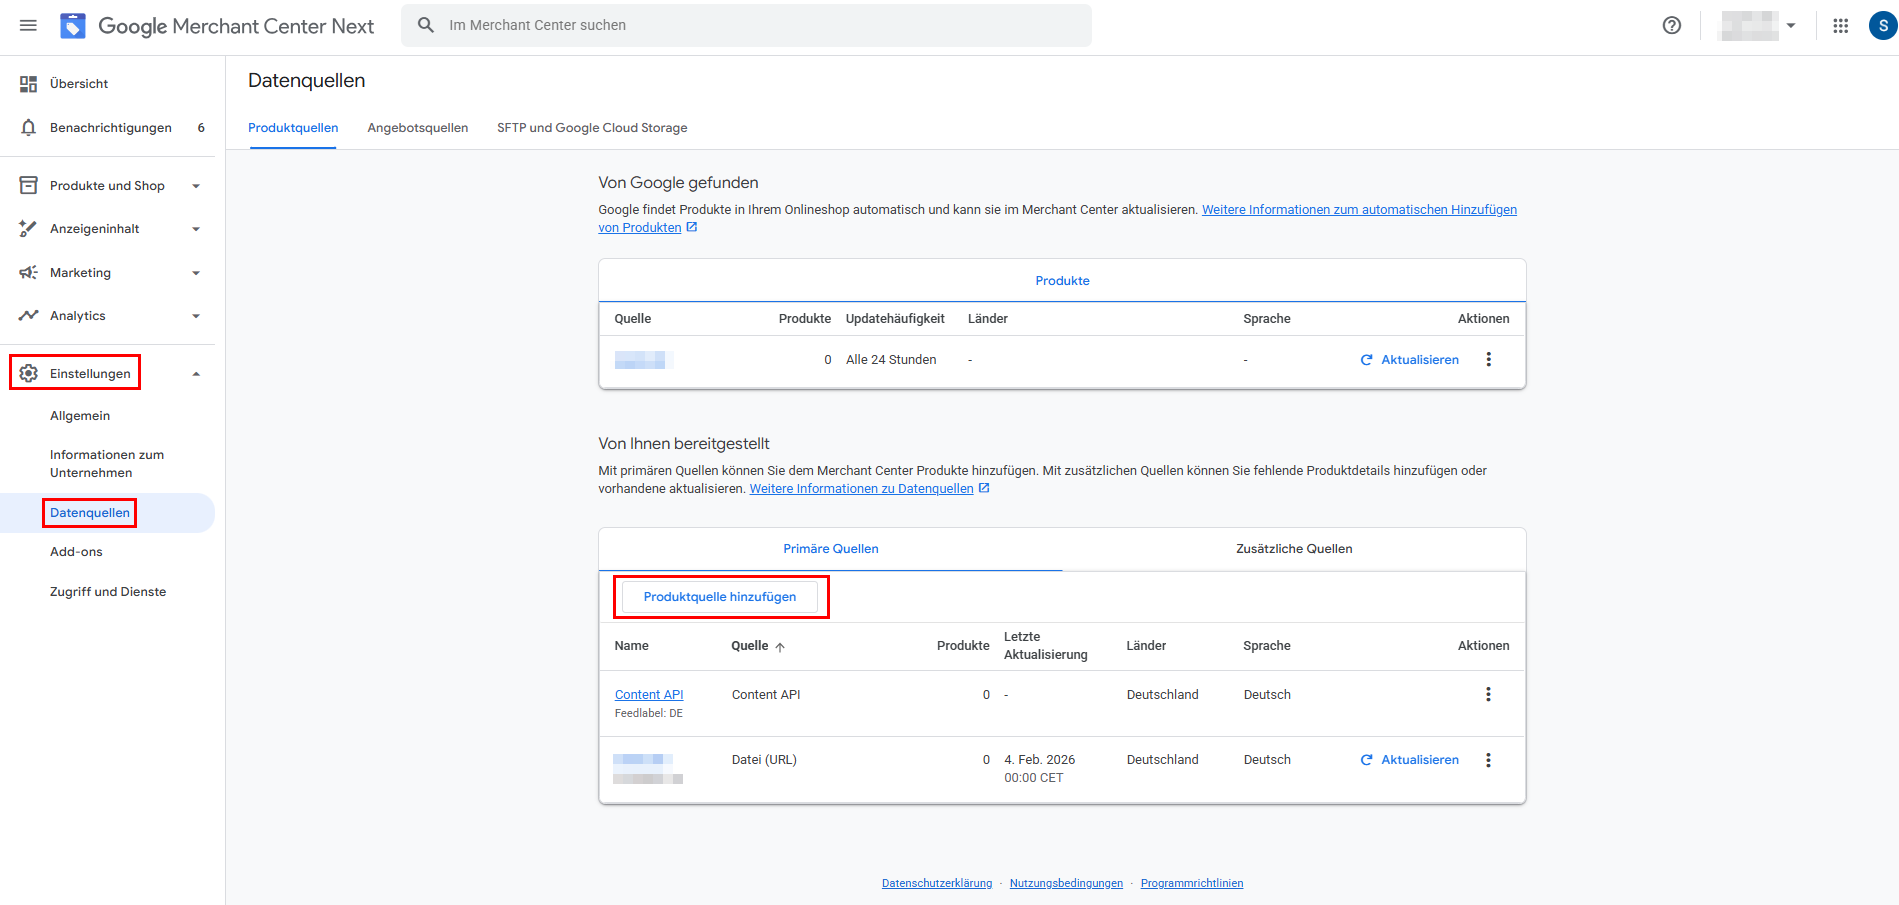Expand Produkte und Shop menu
The image size is (1899, 905).
[x=196, y=186]
